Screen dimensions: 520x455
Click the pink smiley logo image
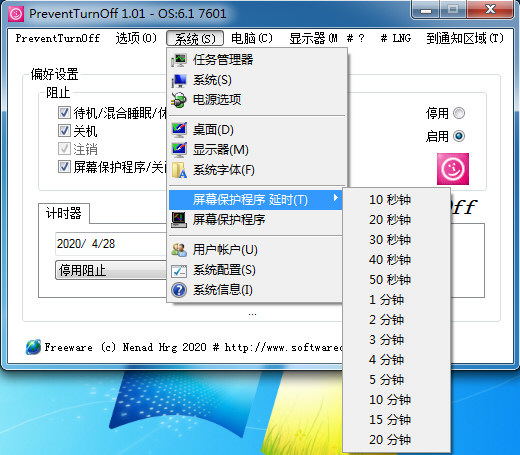[x=453, y=169]
